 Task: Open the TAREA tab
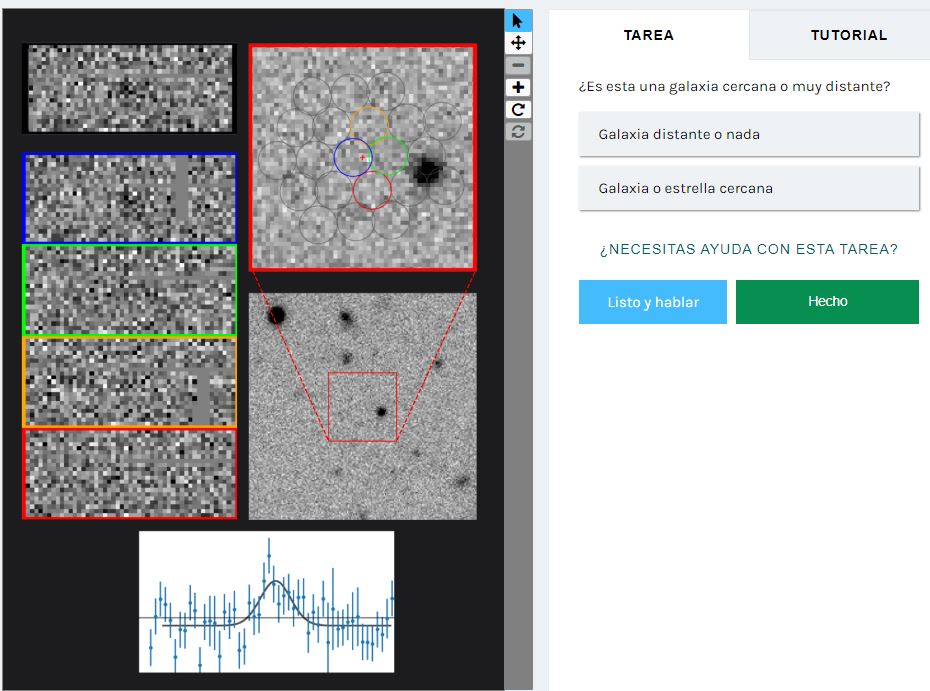click(x=648, y=35)
